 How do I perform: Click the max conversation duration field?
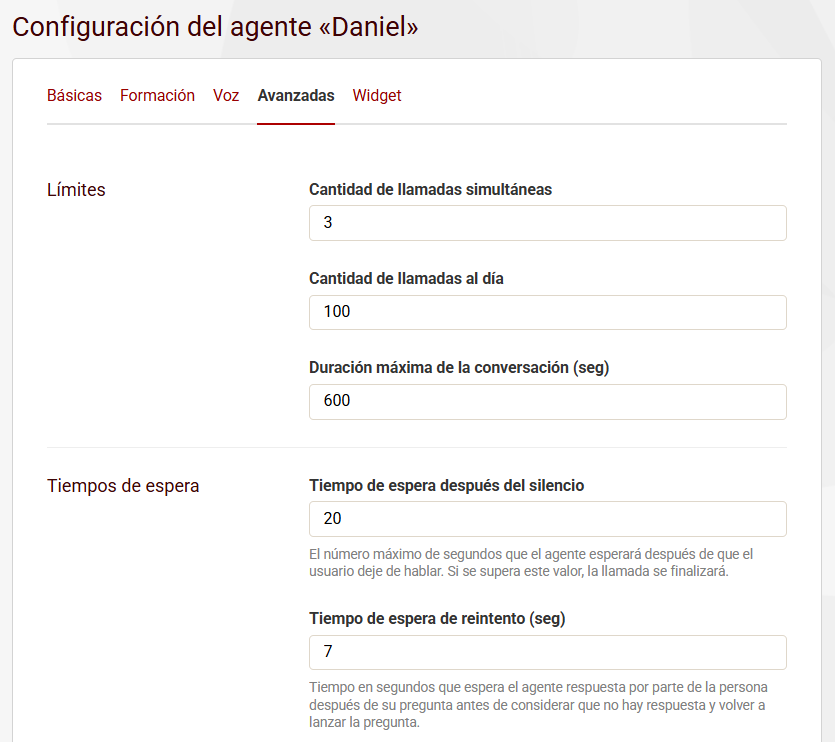point(547,402)
